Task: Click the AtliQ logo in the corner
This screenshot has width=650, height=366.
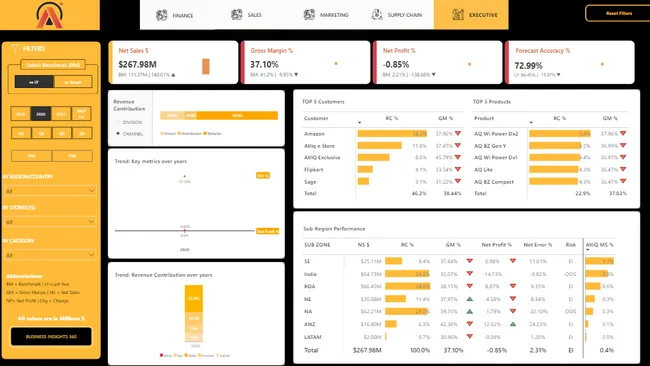Action: (49, 15)
